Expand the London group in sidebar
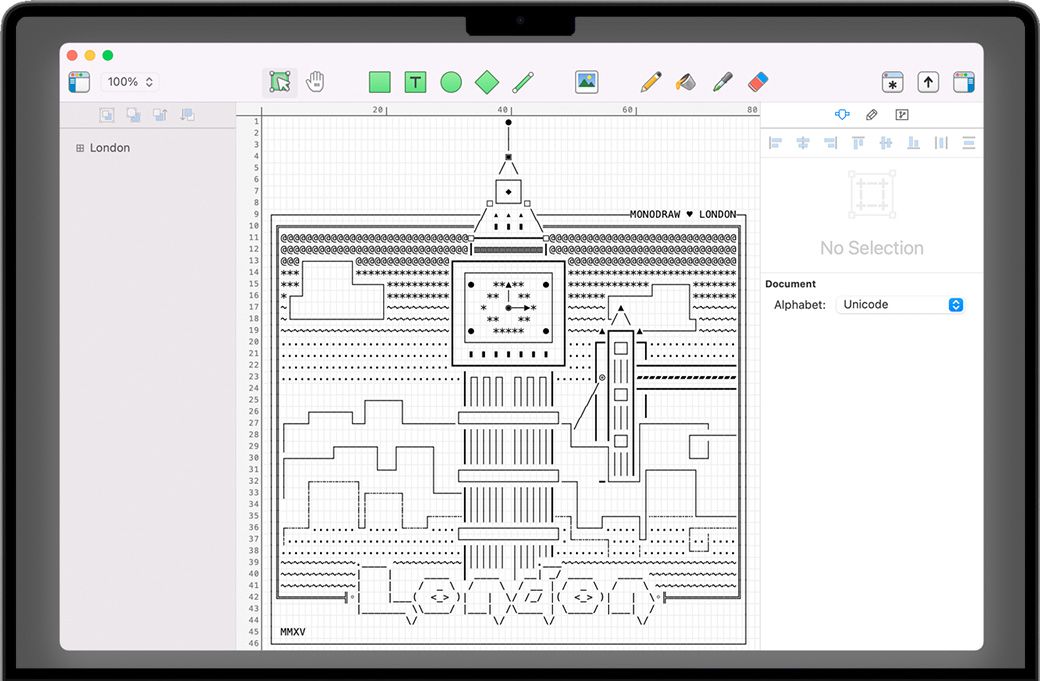The width and height of the screenshot is (1040, 681). click(80, 148)
